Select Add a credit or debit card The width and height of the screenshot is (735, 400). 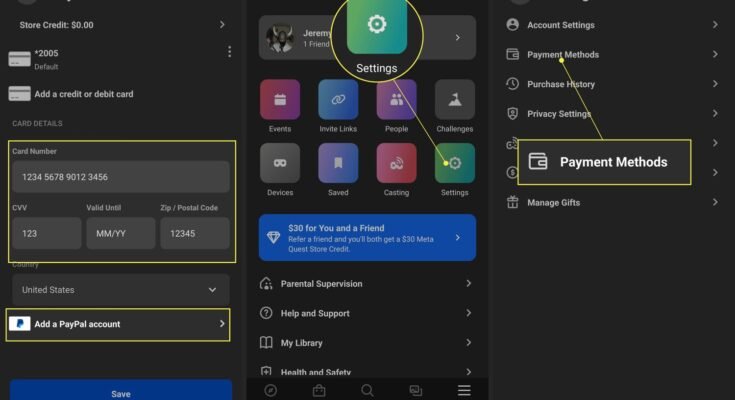[x=120, y=94]
